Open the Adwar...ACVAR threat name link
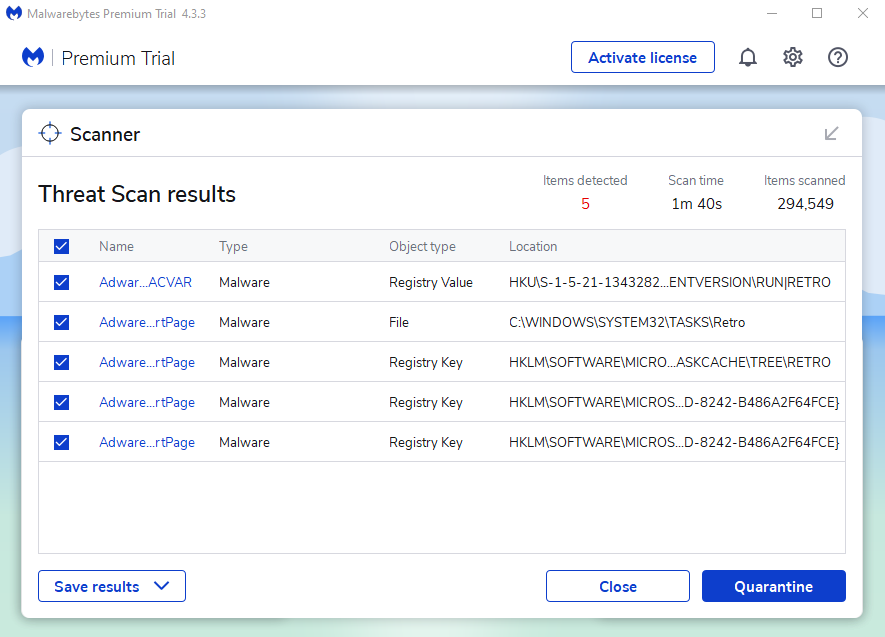 pos(146,282)
